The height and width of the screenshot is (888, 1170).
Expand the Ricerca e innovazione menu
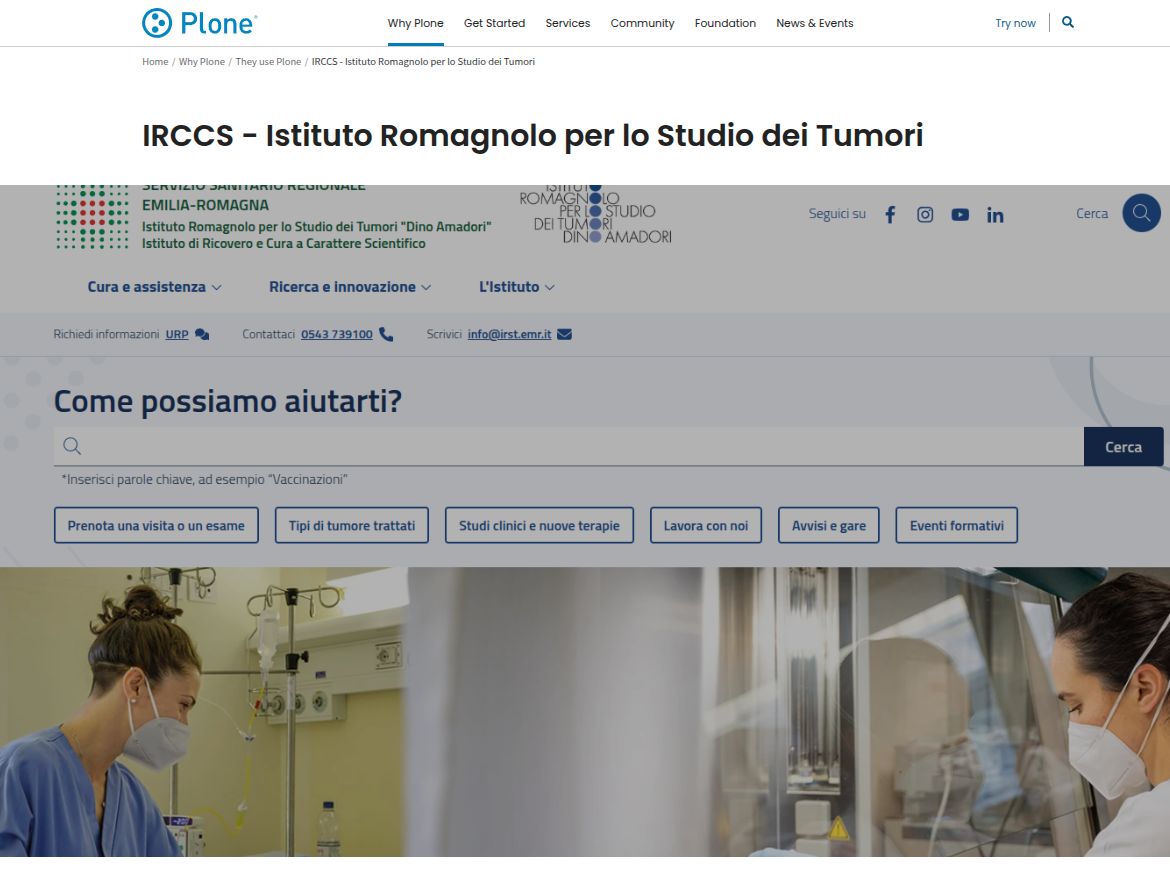point(350,287)
